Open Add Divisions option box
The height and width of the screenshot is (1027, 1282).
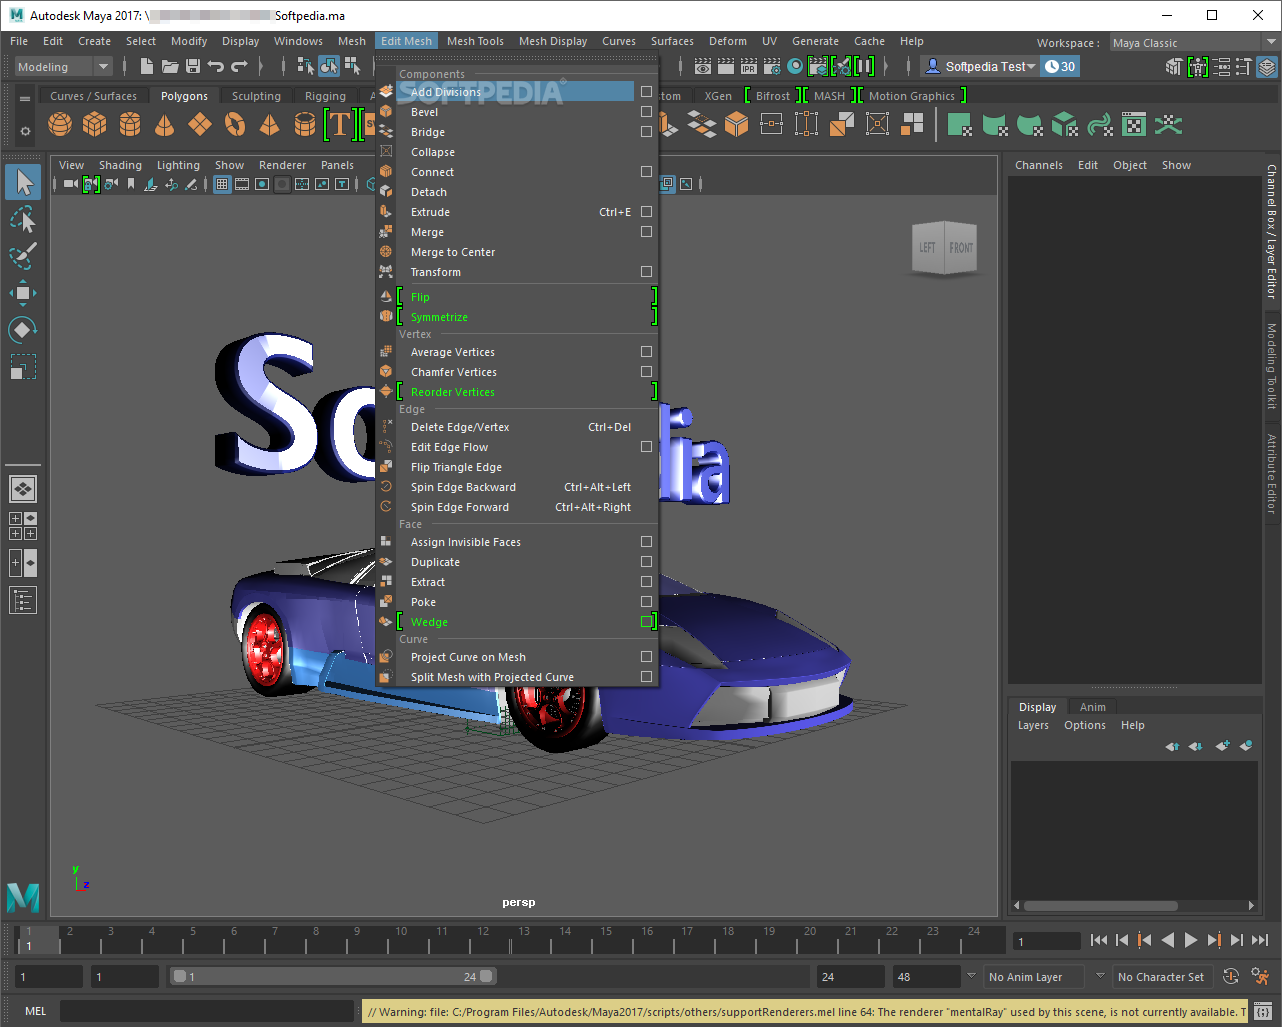(x=646, y=91)
